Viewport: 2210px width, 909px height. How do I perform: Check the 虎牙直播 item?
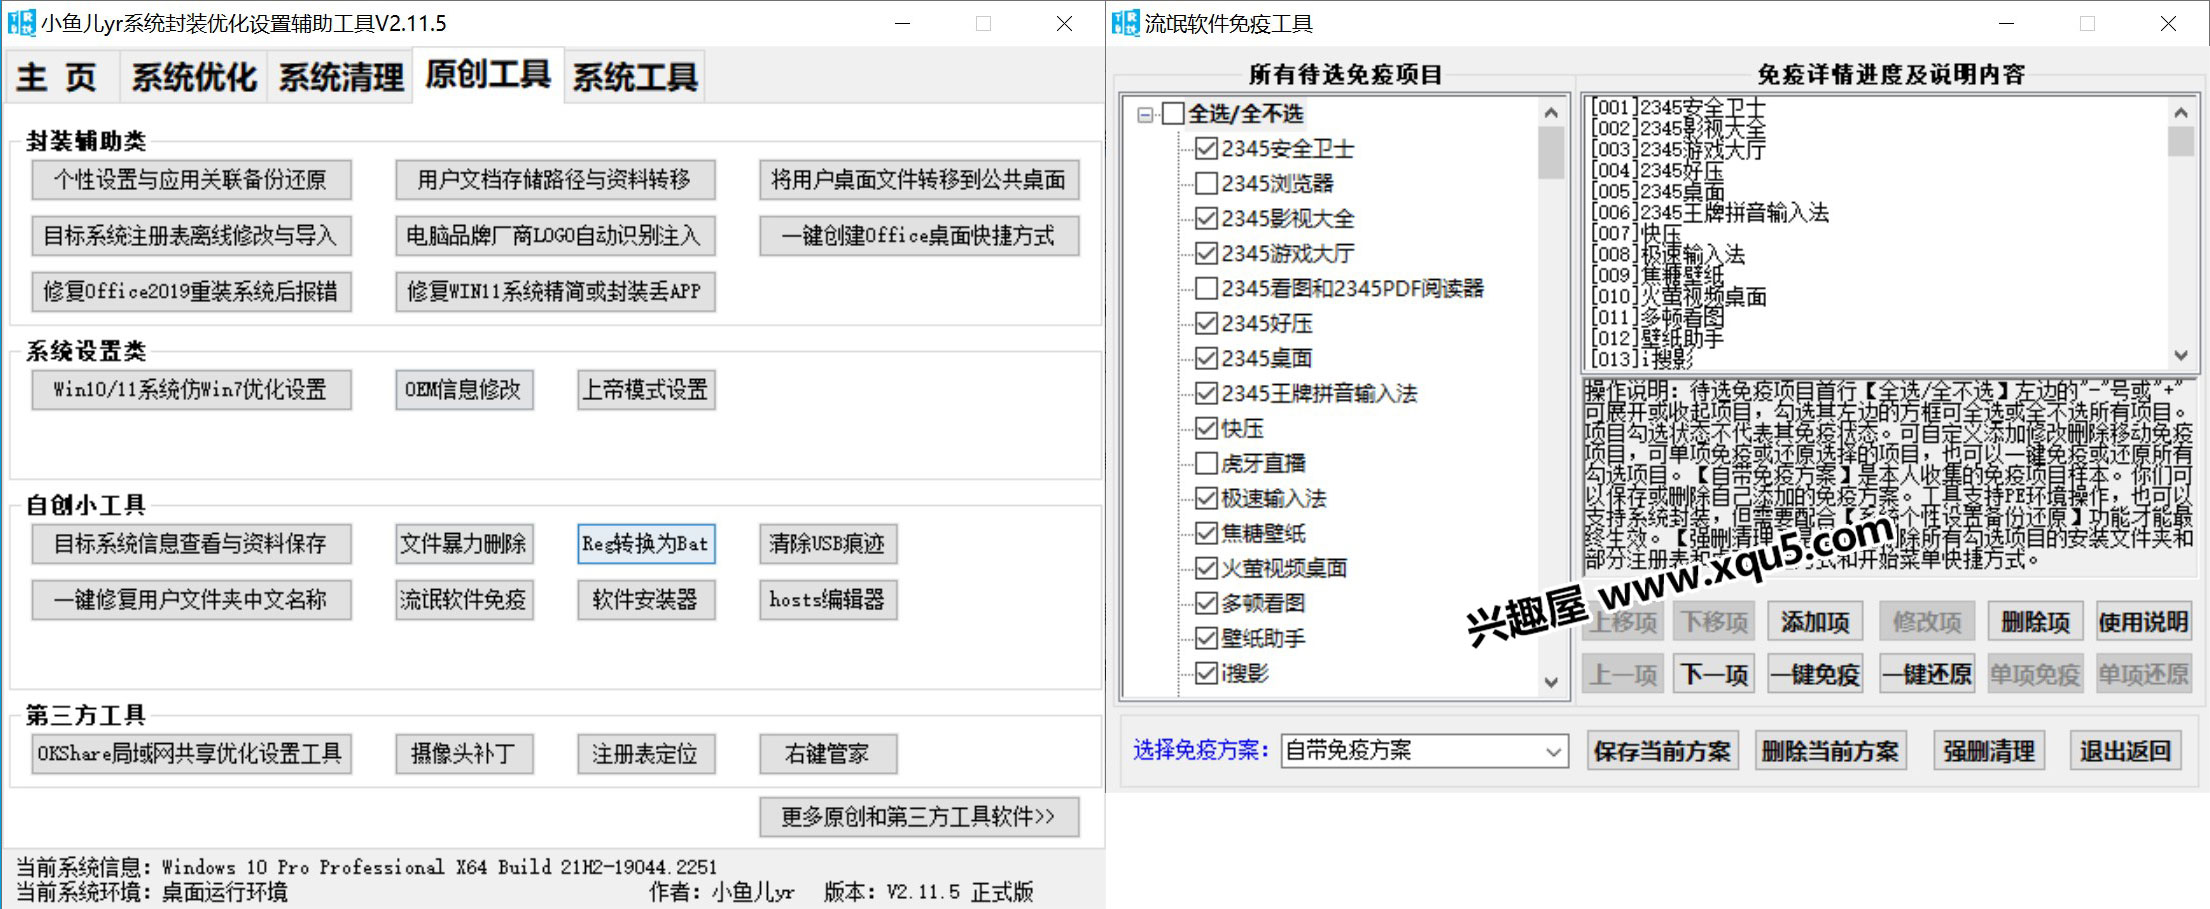point(1206,464)
